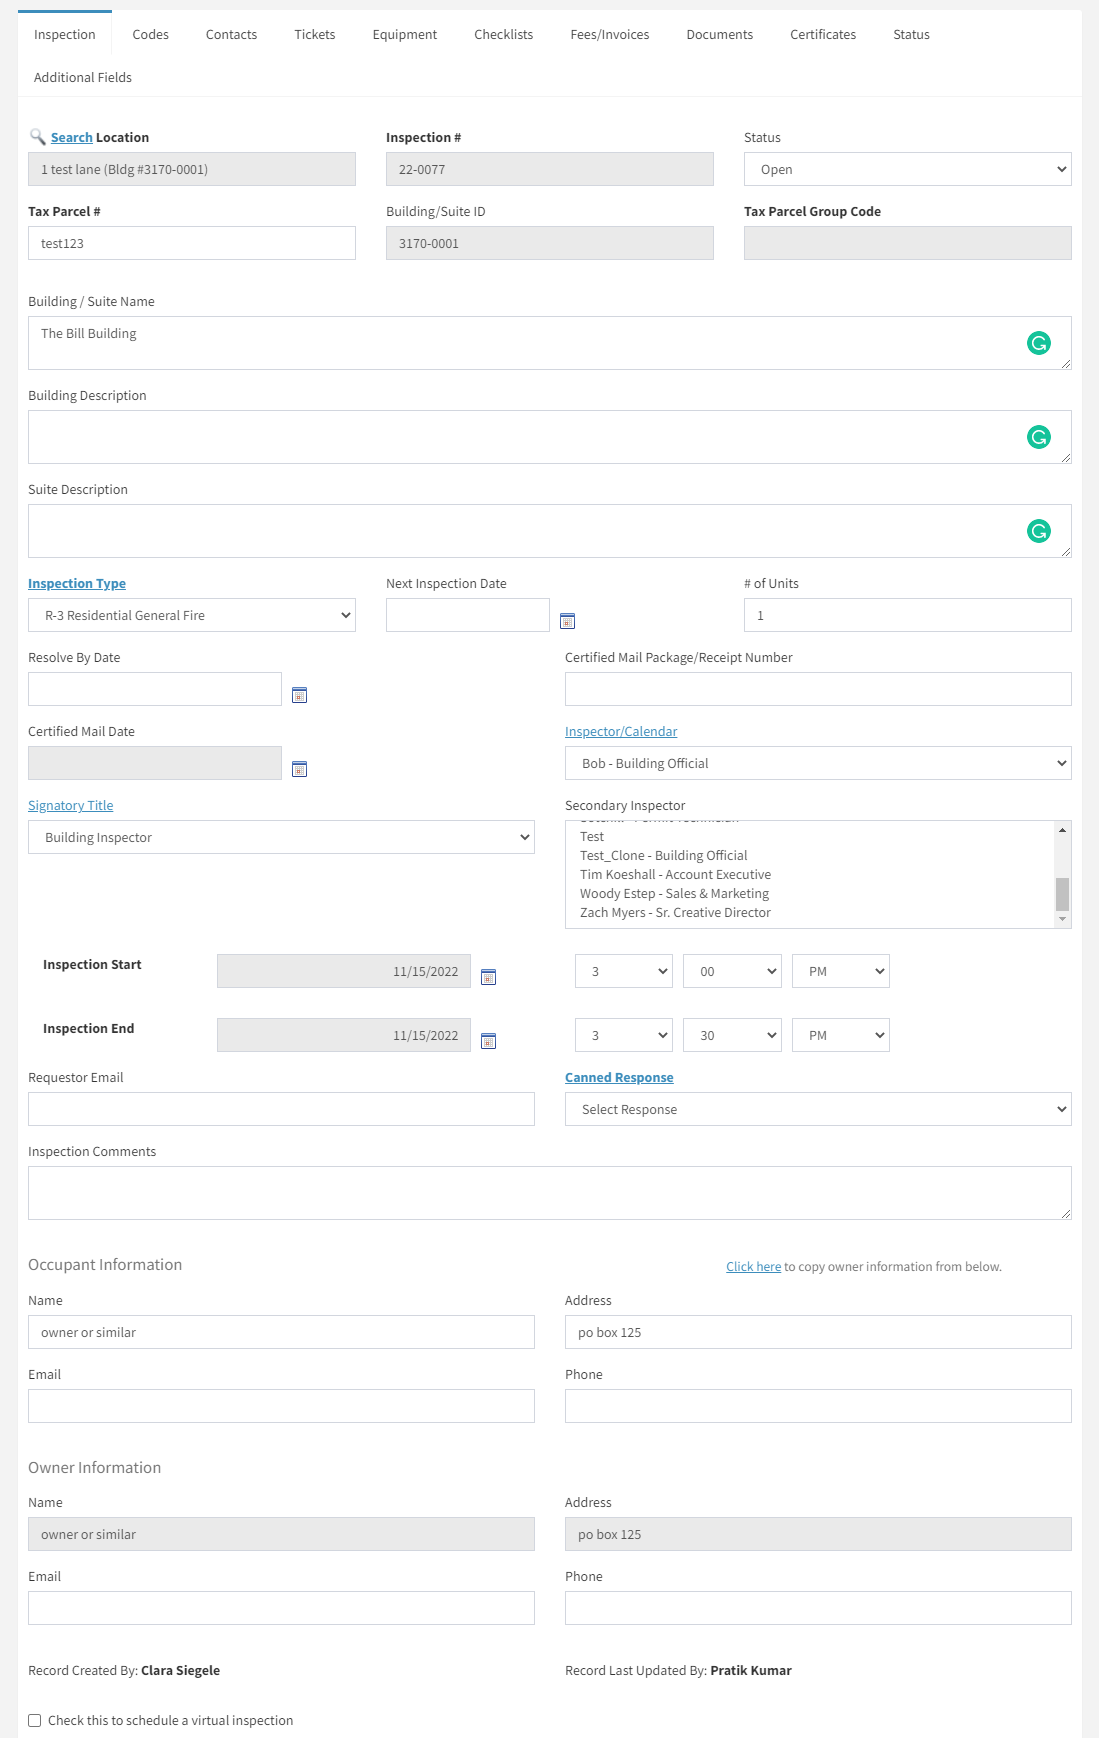This screenshot has width=1099, height=1738.
Task: Click the Inspector/Calendar link
Action: (621, 731)
